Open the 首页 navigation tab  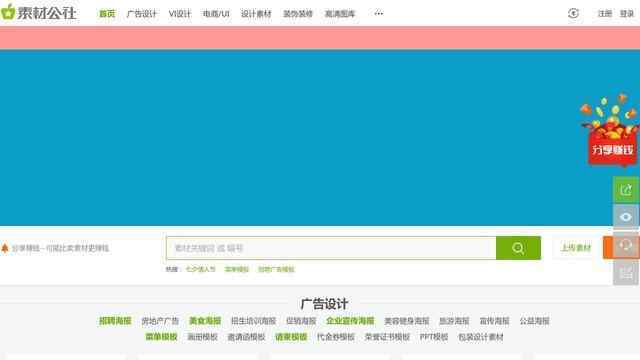point(107,14)
